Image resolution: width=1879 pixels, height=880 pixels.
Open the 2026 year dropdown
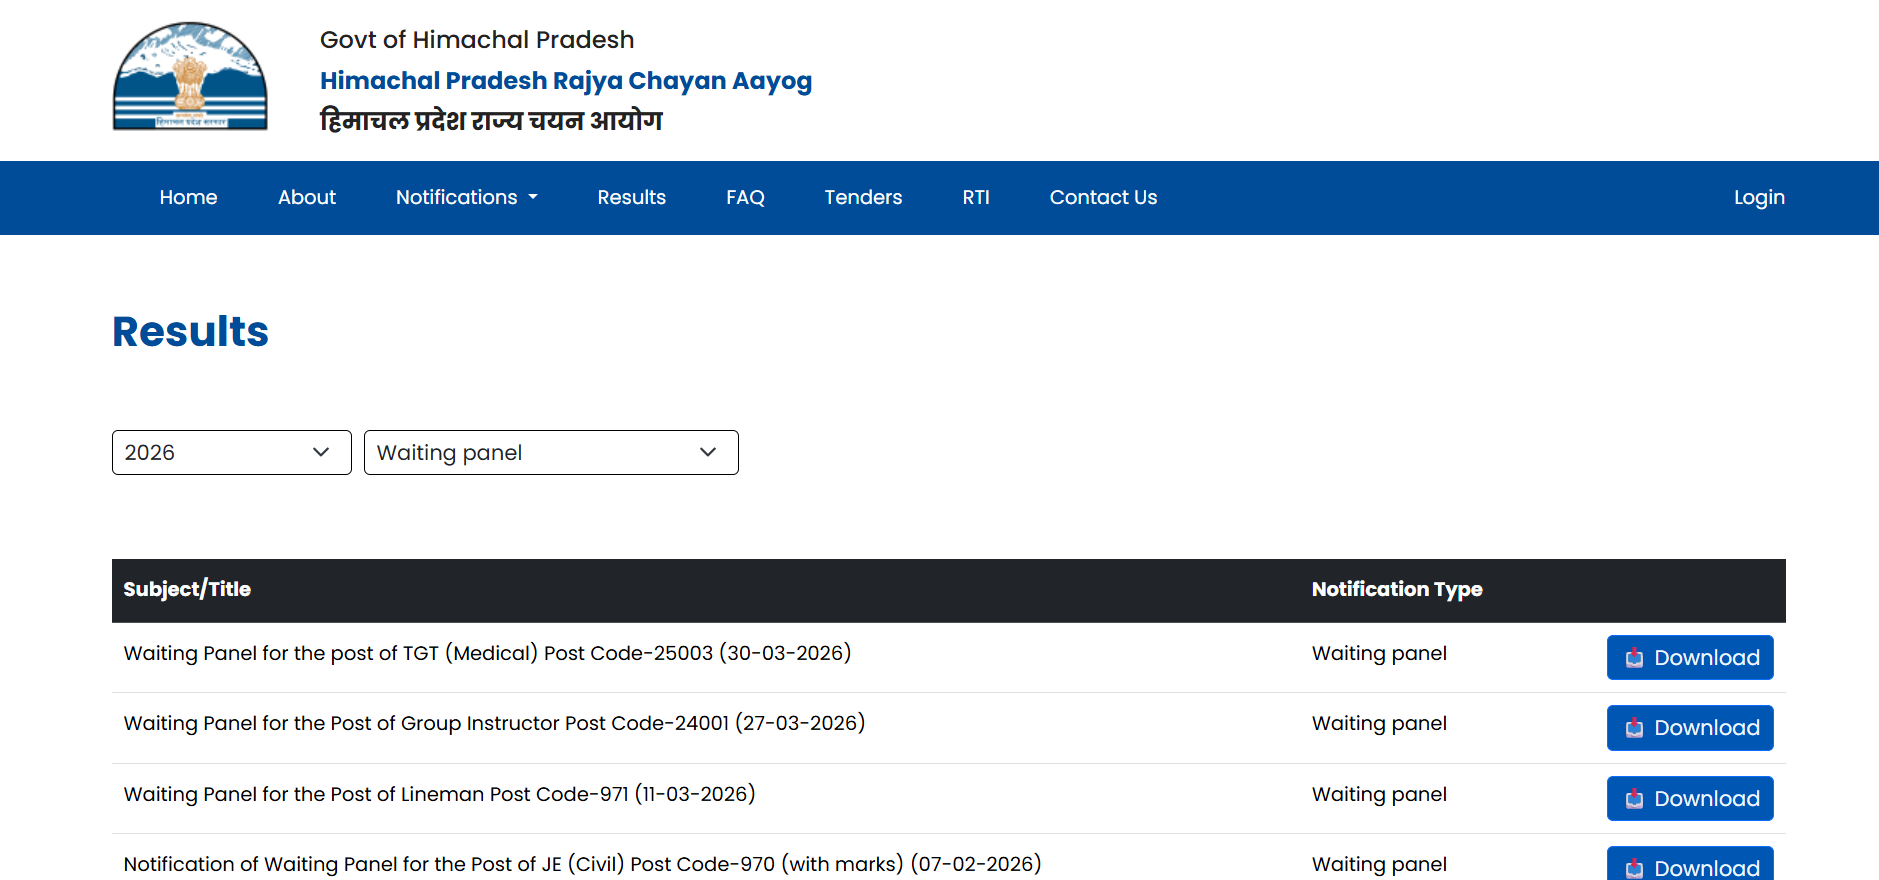(231, 453)
